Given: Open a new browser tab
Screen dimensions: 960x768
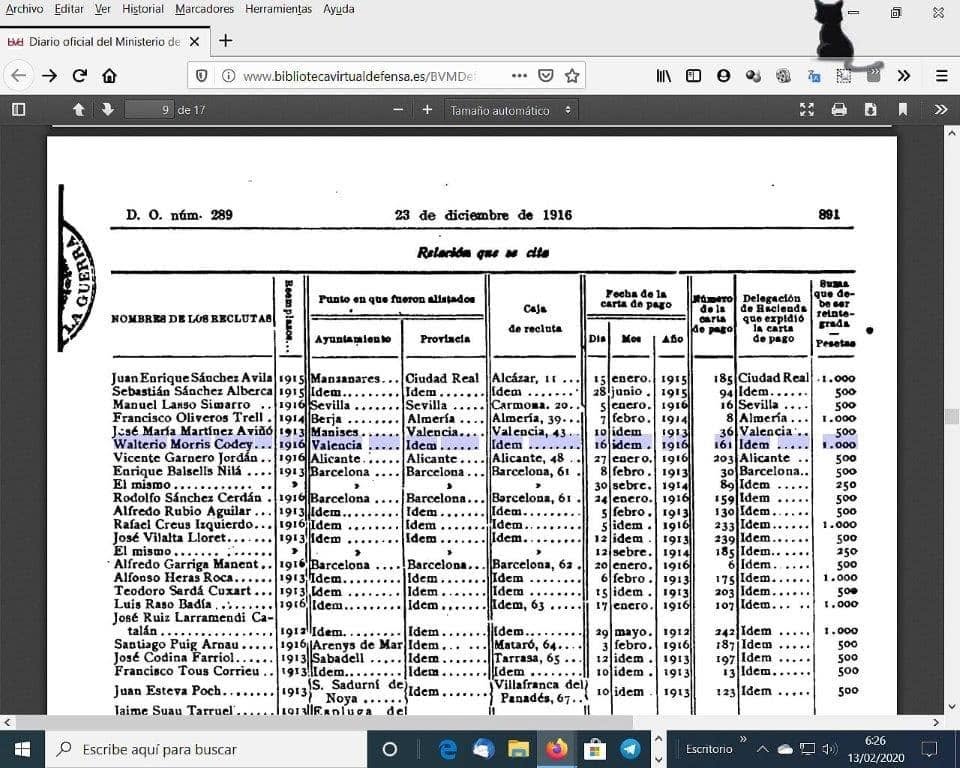Looking at the screenshot, I should click(225, 41).
